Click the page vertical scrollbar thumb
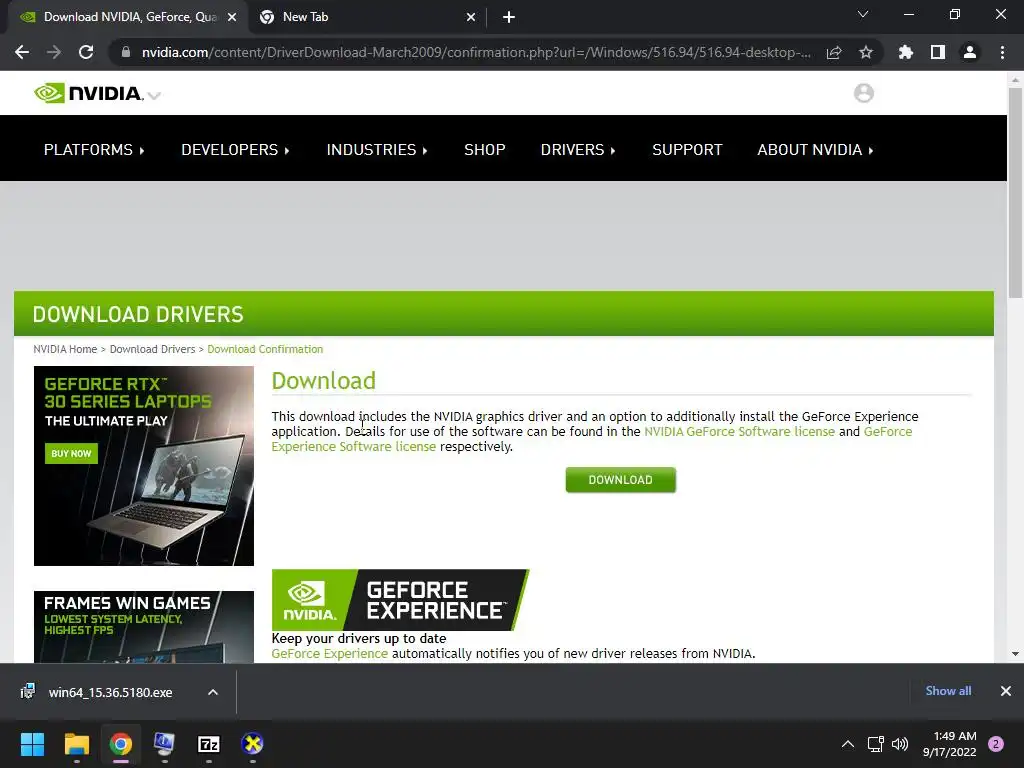Viewport: 1024px width, 768px height. click(x=1015, y=193)
